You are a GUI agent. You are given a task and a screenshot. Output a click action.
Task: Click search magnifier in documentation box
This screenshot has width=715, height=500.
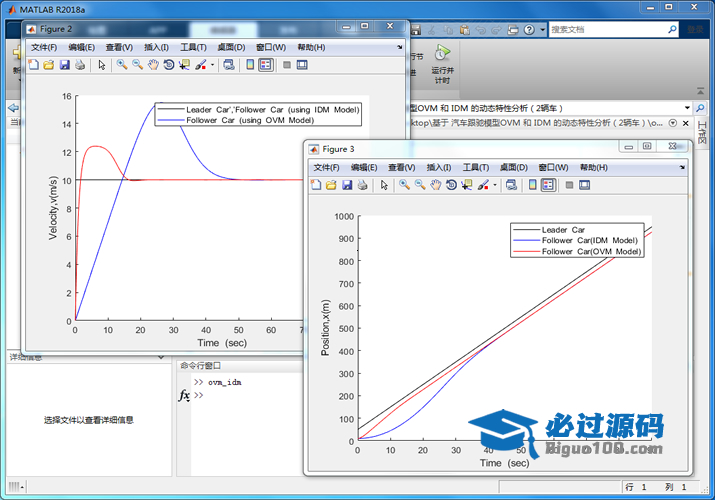pos(672,30)
